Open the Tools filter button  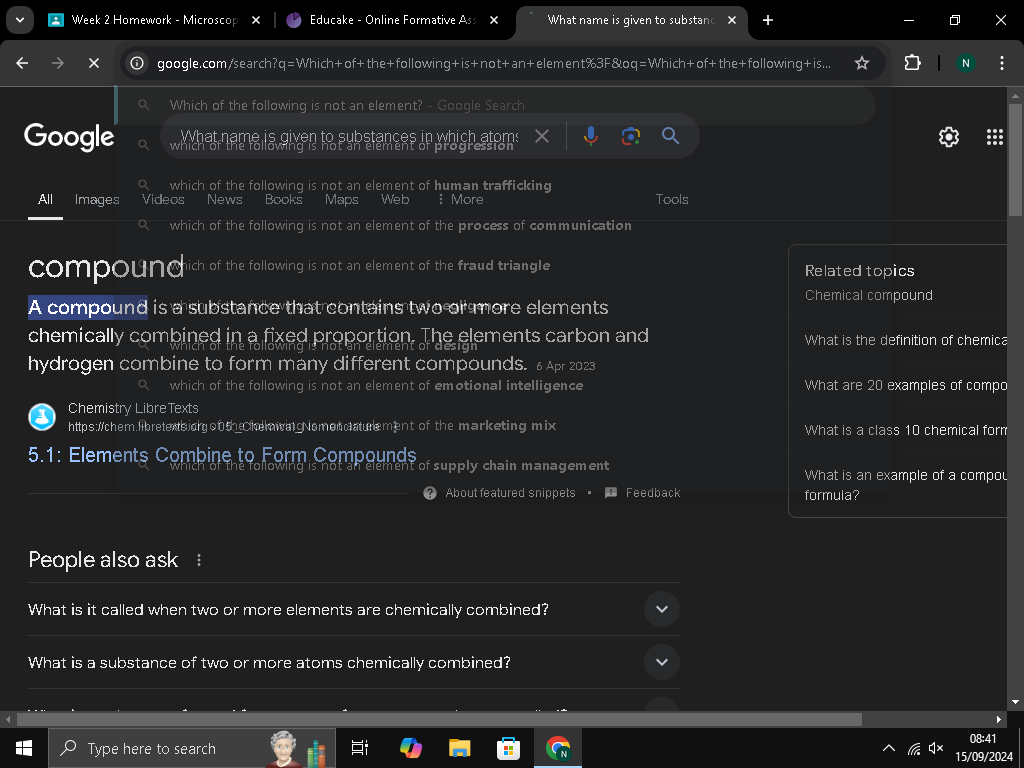[x=672, y=199]
